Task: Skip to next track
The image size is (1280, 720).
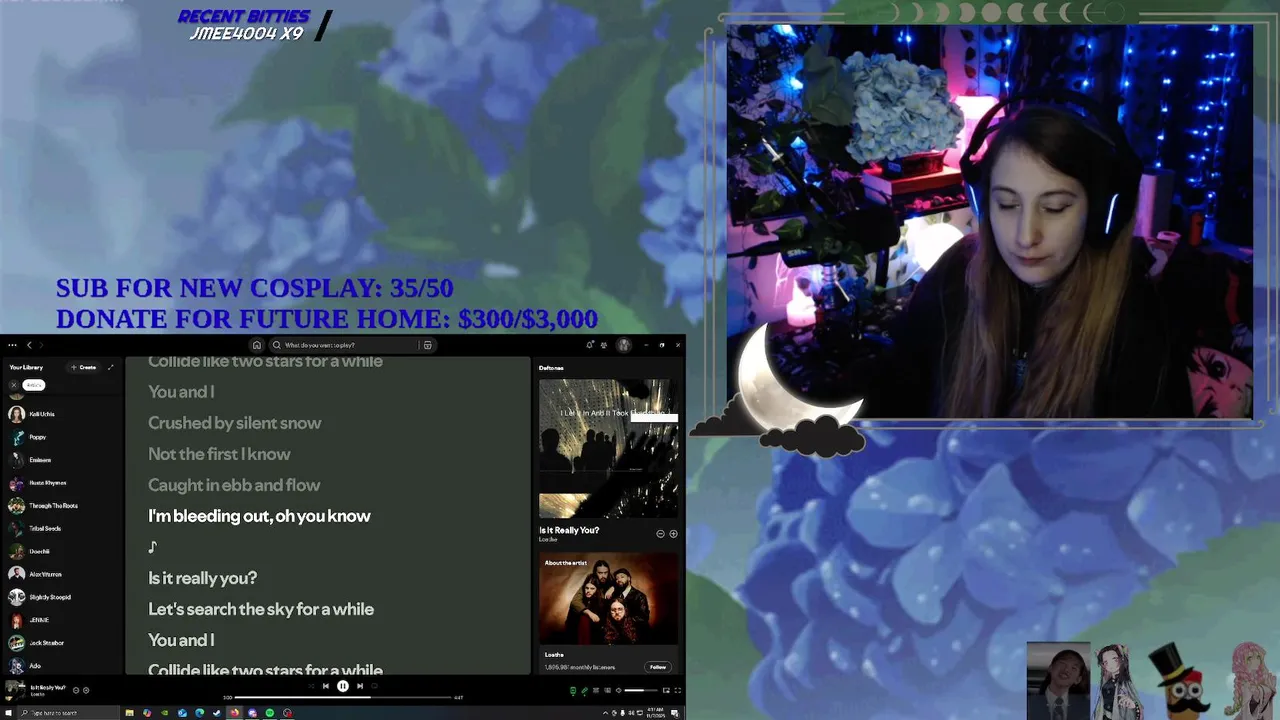Action: point(360,686)
